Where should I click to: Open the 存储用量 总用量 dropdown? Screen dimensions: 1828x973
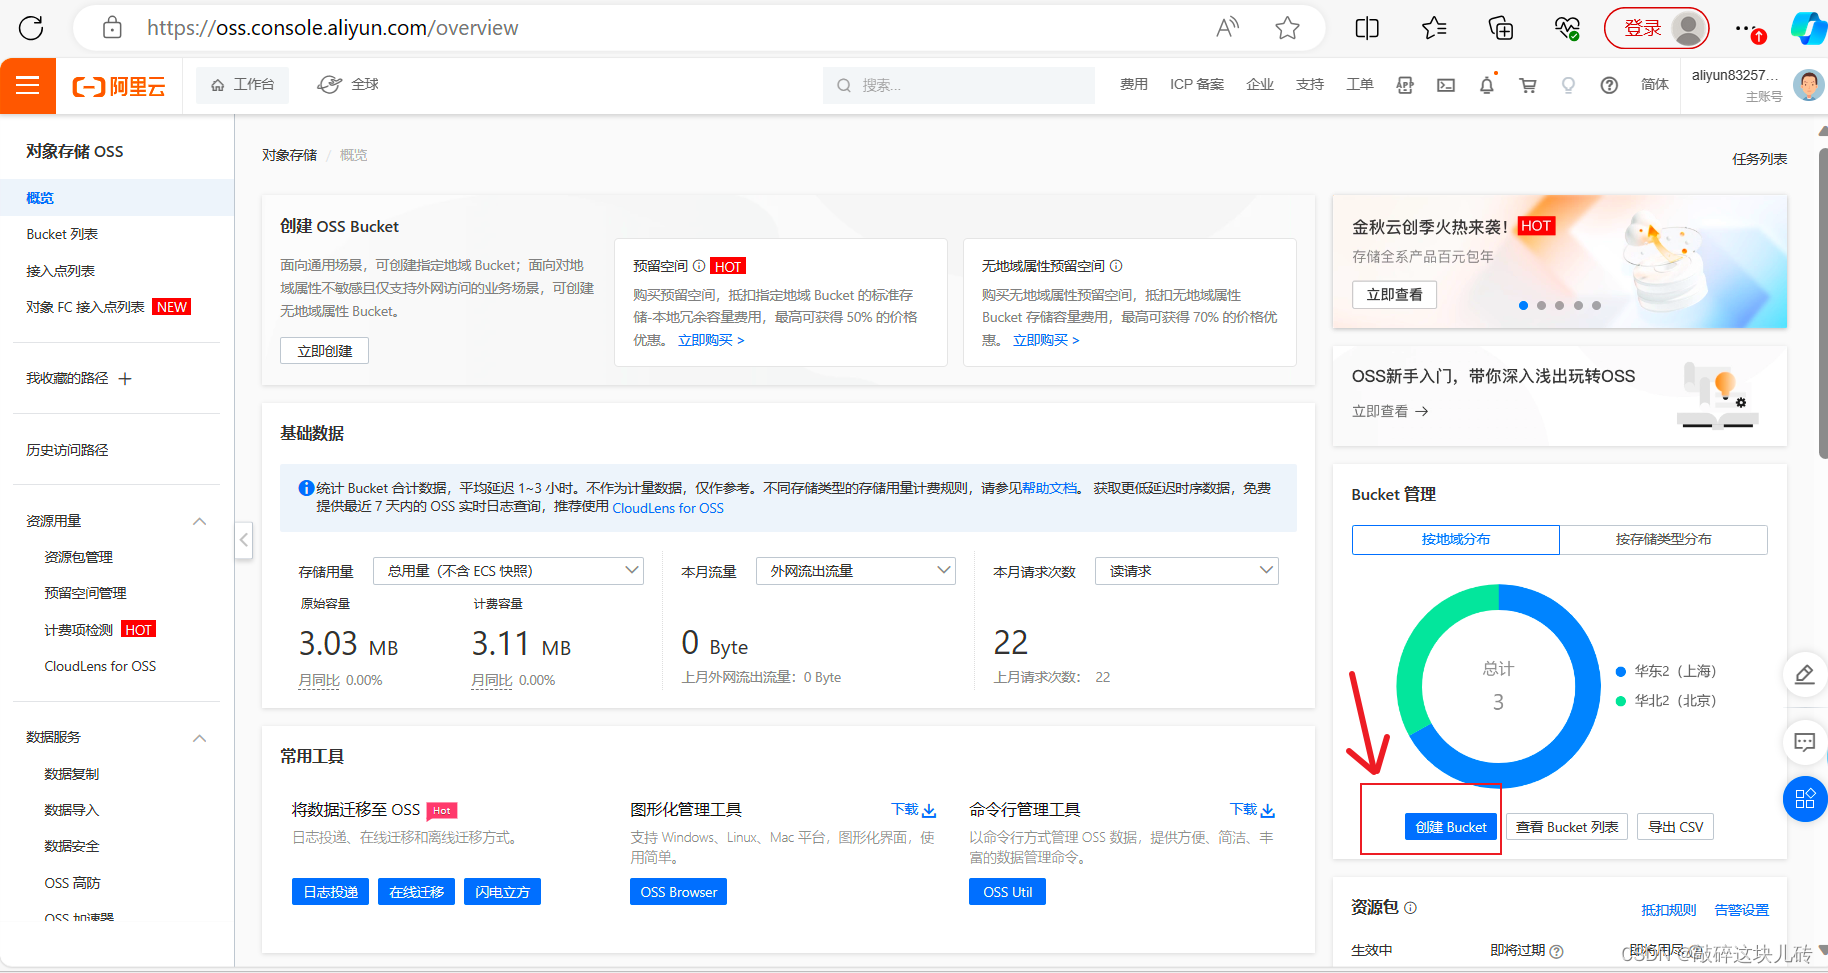coord(508,571)
